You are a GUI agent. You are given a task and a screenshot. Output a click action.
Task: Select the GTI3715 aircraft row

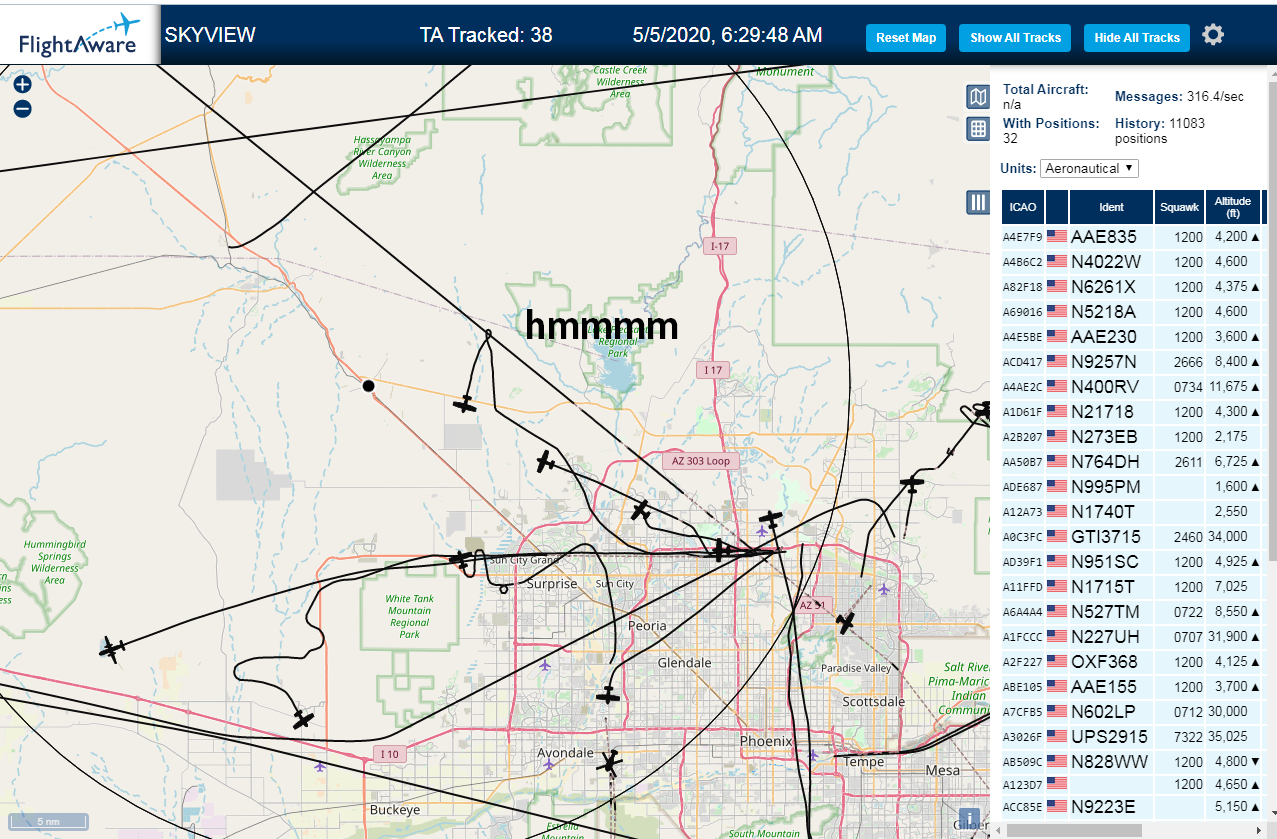(x=1135, y=537)
